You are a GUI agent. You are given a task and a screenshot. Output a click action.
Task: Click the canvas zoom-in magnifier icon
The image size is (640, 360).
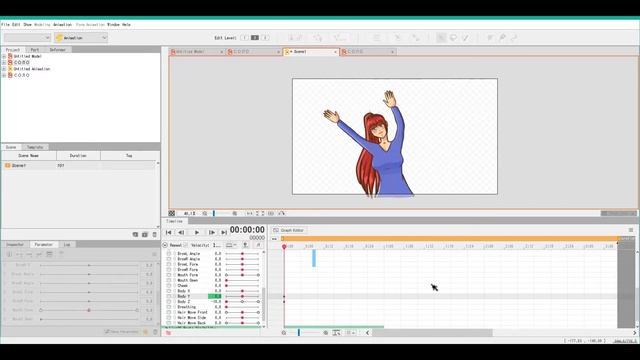(x=235, y=213)
